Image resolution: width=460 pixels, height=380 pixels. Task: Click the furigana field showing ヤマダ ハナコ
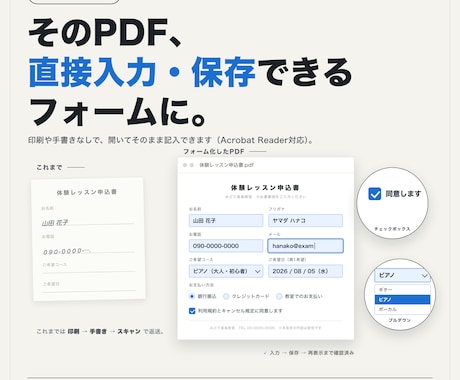305,221
